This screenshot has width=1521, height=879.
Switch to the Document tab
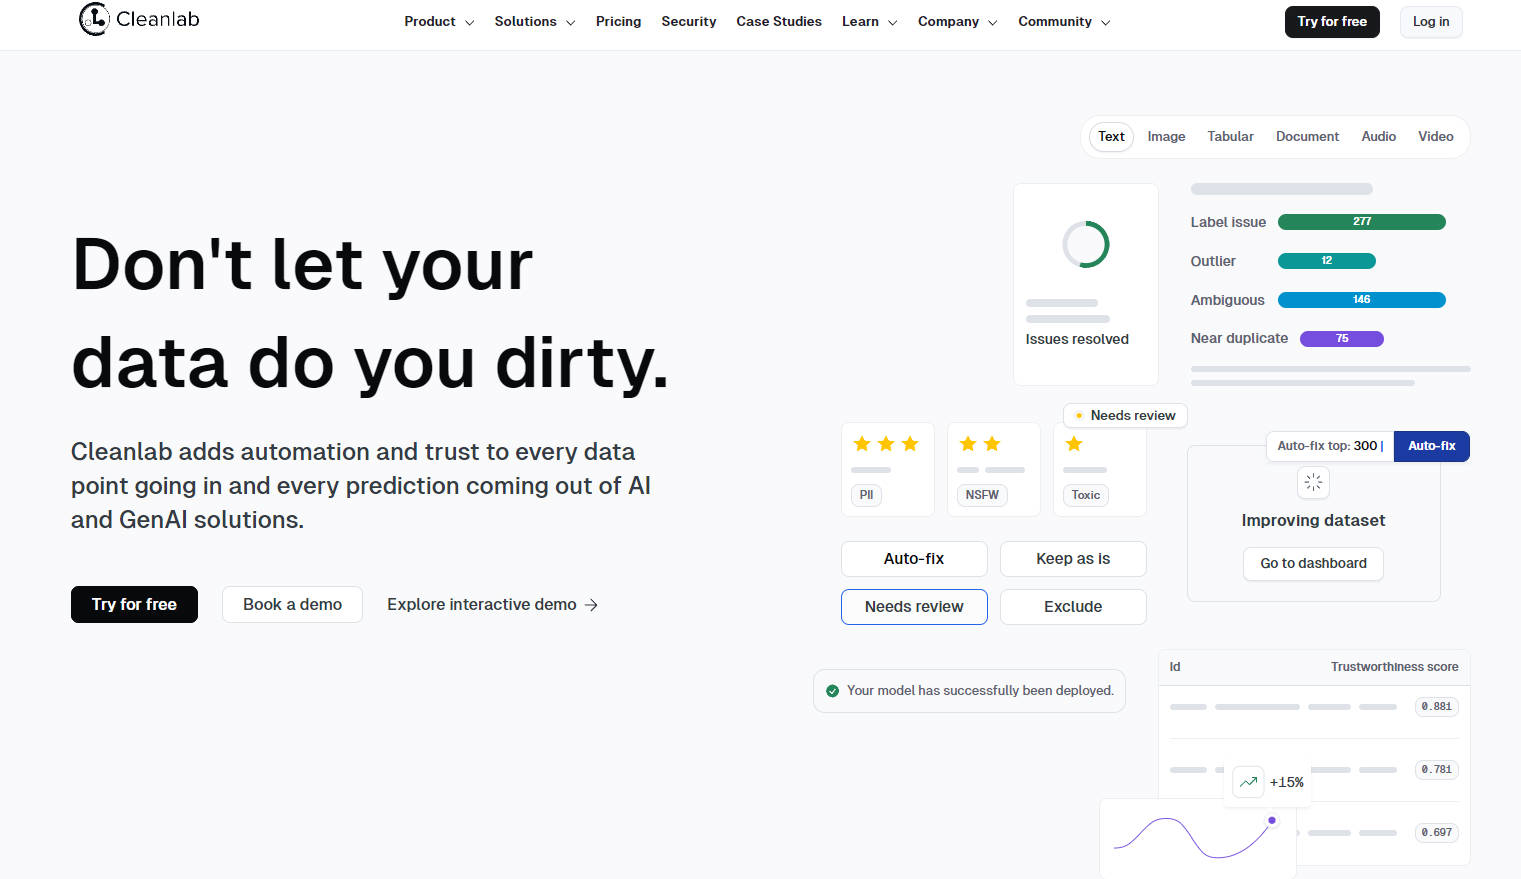[1307, 137]
